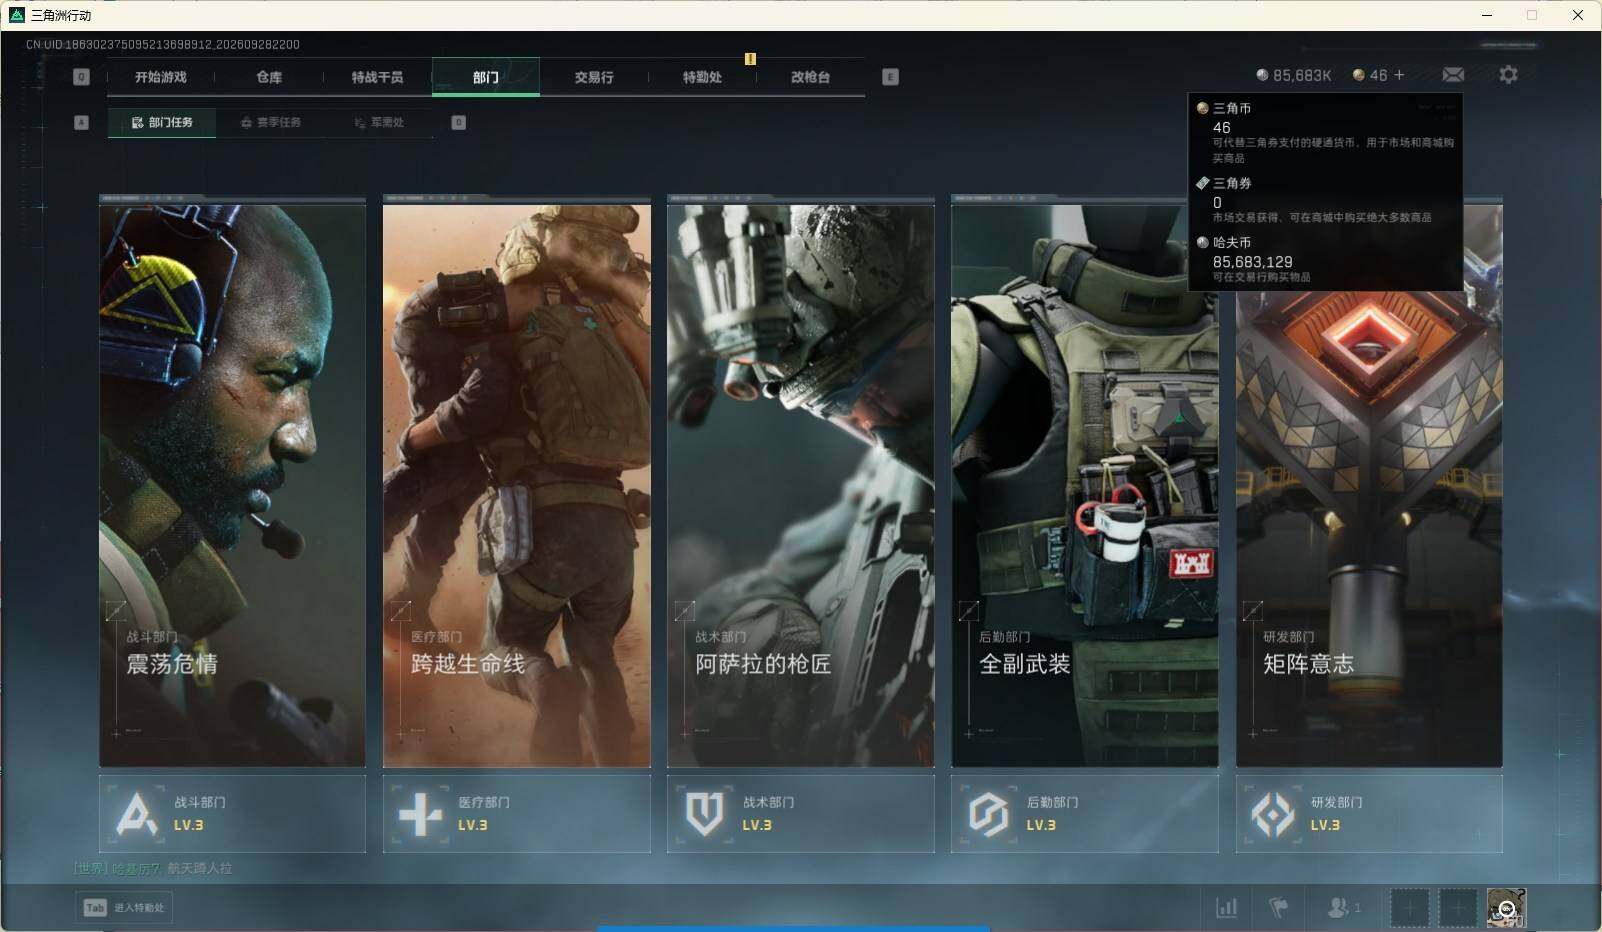This screenshot has height=932, width=1602.
Task: Click the 战术部门 LV.3 department button
Action: (801, 814)
